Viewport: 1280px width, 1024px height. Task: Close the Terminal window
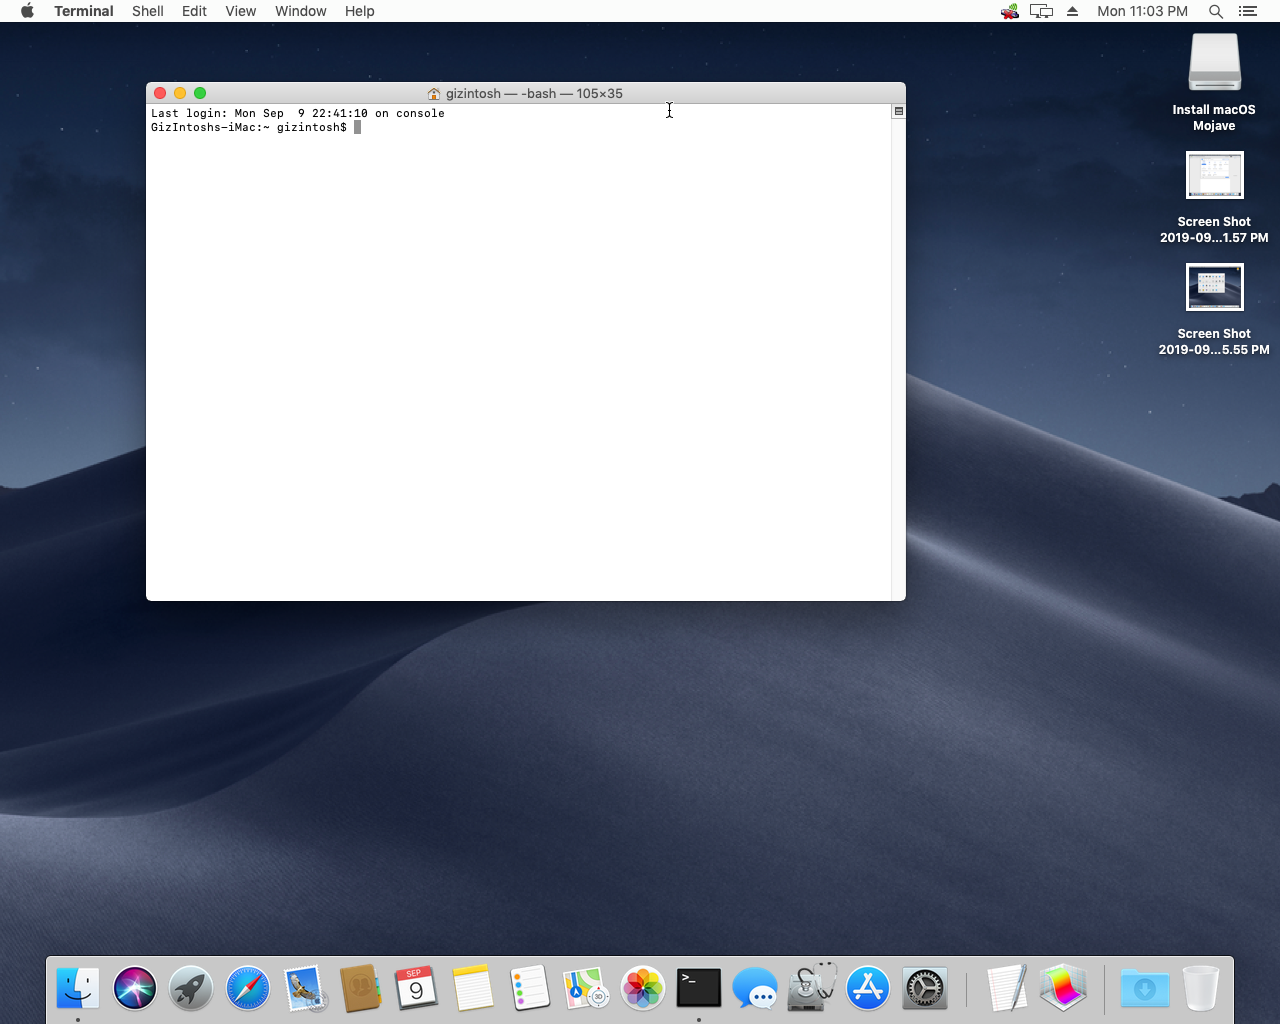click(160, 93)
